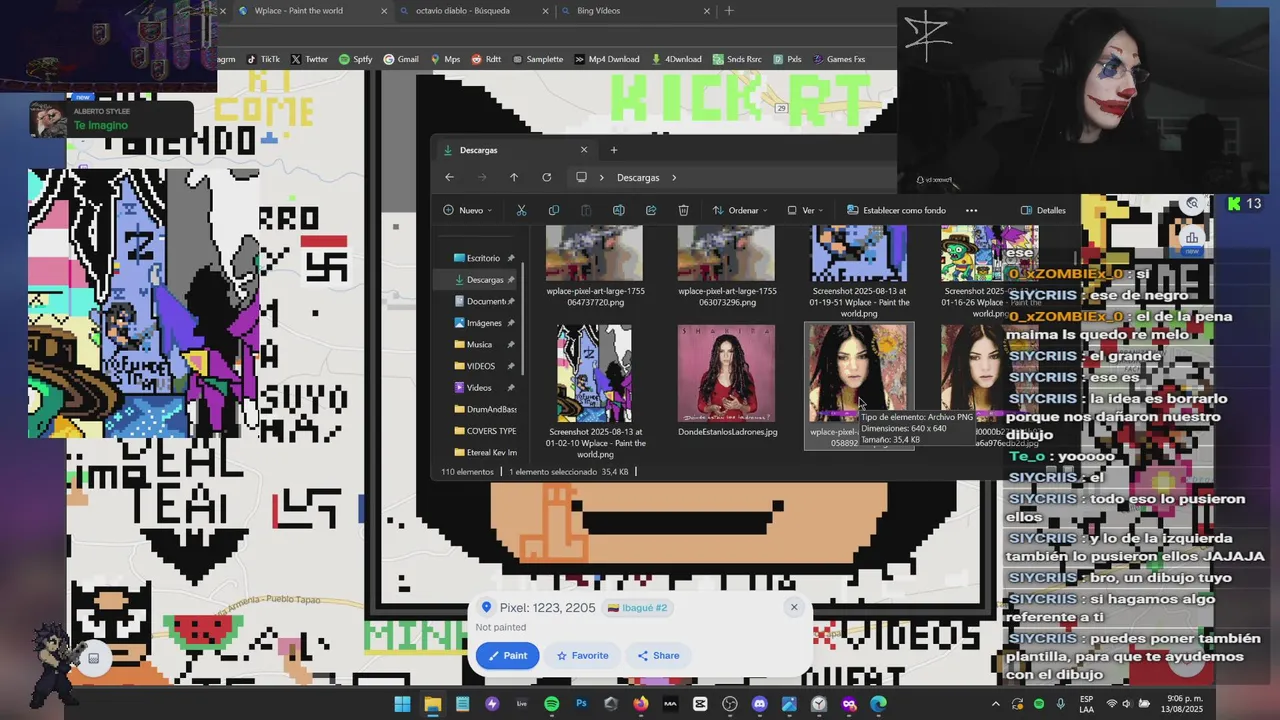Select Imágenes in the Explorer sidebar
This screenshot has height=720, width=1280.
[484, 323]
